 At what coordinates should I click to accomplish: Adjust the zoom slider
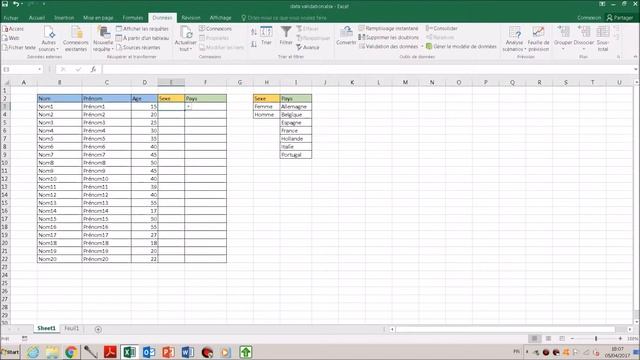pyautogui.click(x=596, y=339)
